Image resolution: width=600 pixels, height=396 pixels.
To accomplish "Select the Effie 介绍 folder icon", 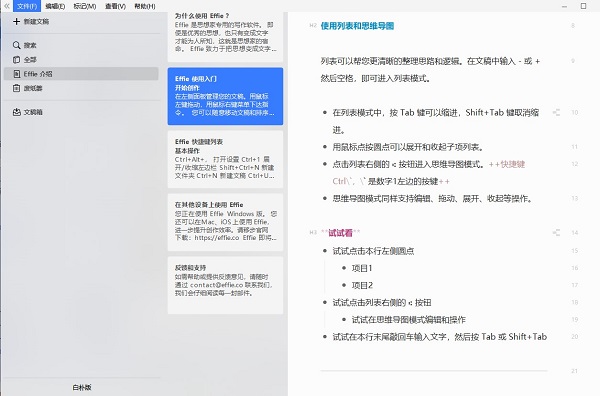I will [16, 74].
